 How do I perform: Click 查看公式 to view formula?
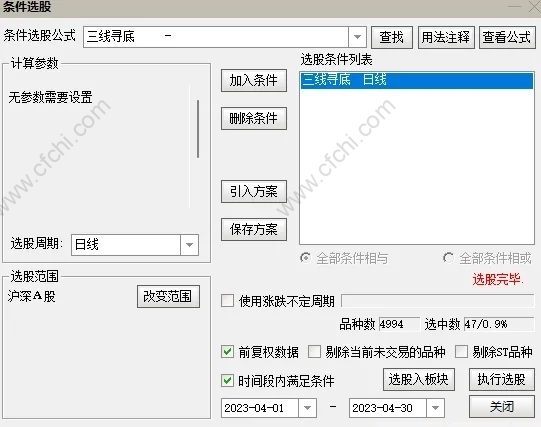[507, 37]
